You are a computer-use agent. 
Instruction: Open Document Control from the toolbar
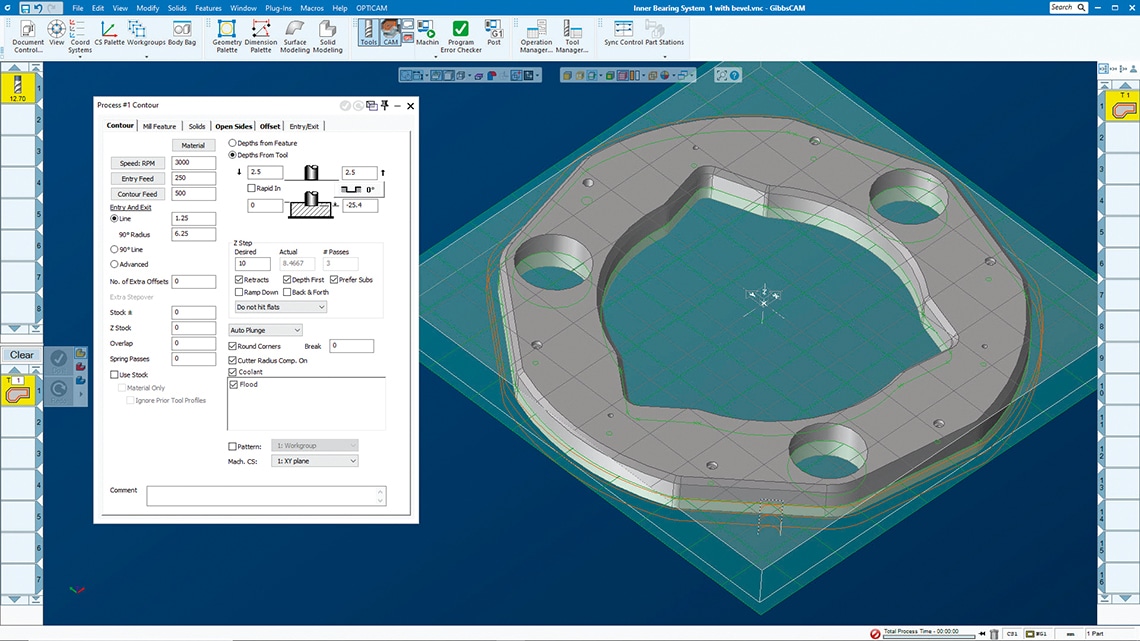click(28, 30)
